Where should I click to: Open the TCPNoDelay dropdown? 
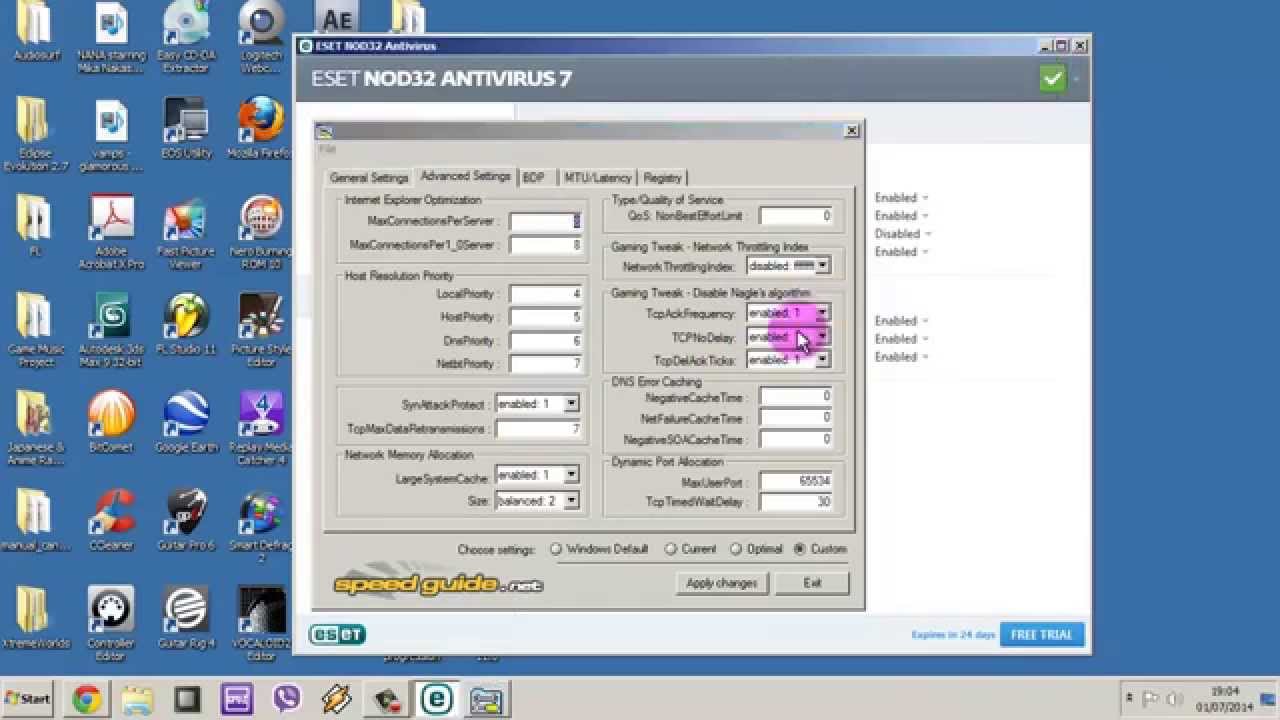coord(822,337)
